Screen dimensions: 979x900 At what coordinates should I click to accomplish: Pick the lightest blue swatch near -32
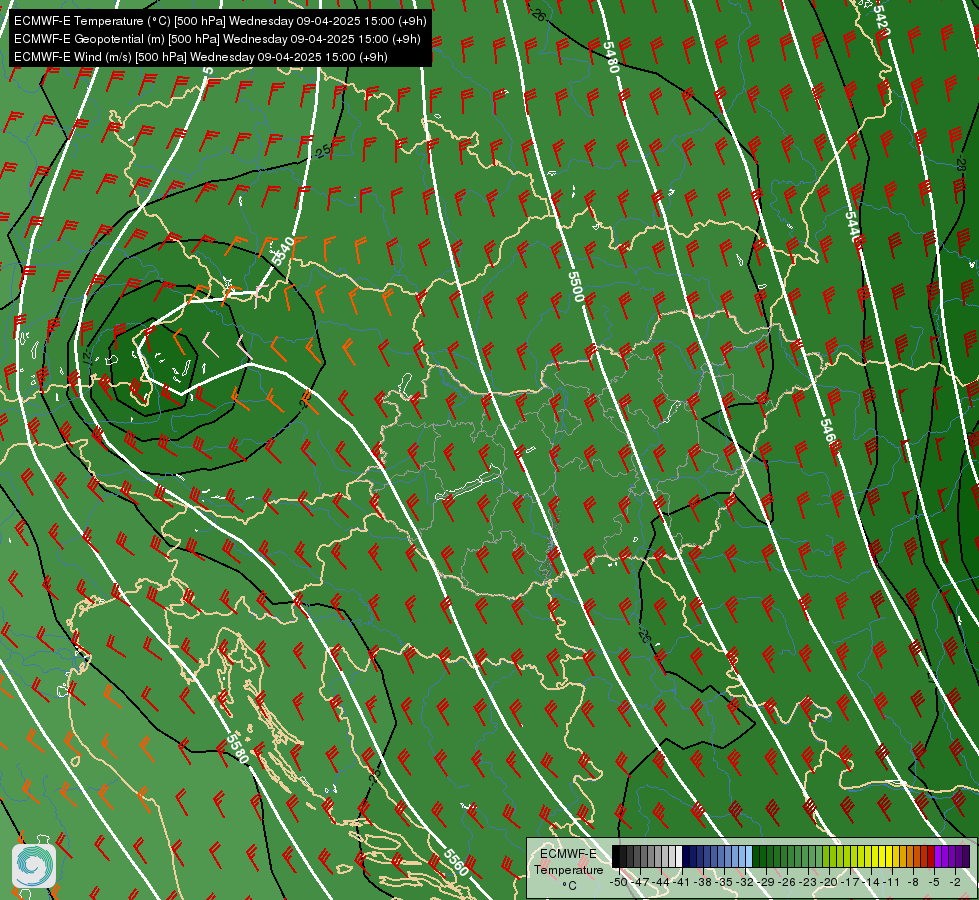tap(749, 856)
